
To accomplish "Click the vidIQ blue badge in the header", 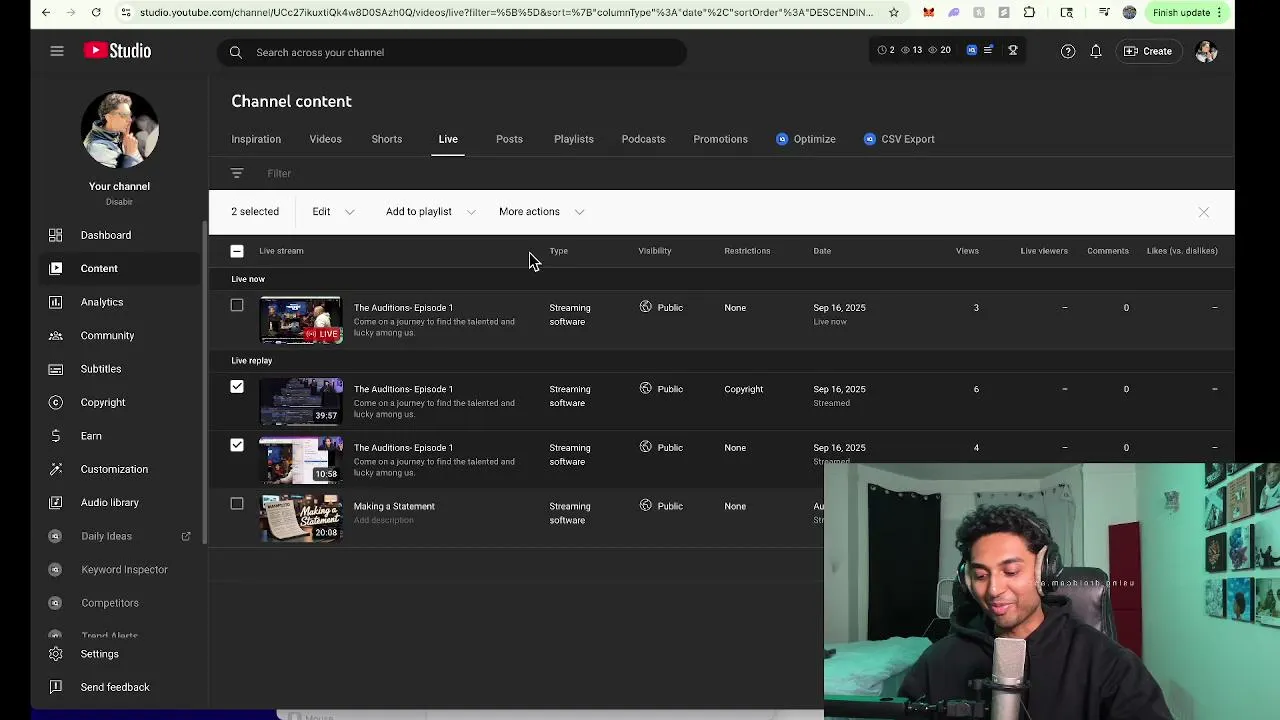I will 971,50.
